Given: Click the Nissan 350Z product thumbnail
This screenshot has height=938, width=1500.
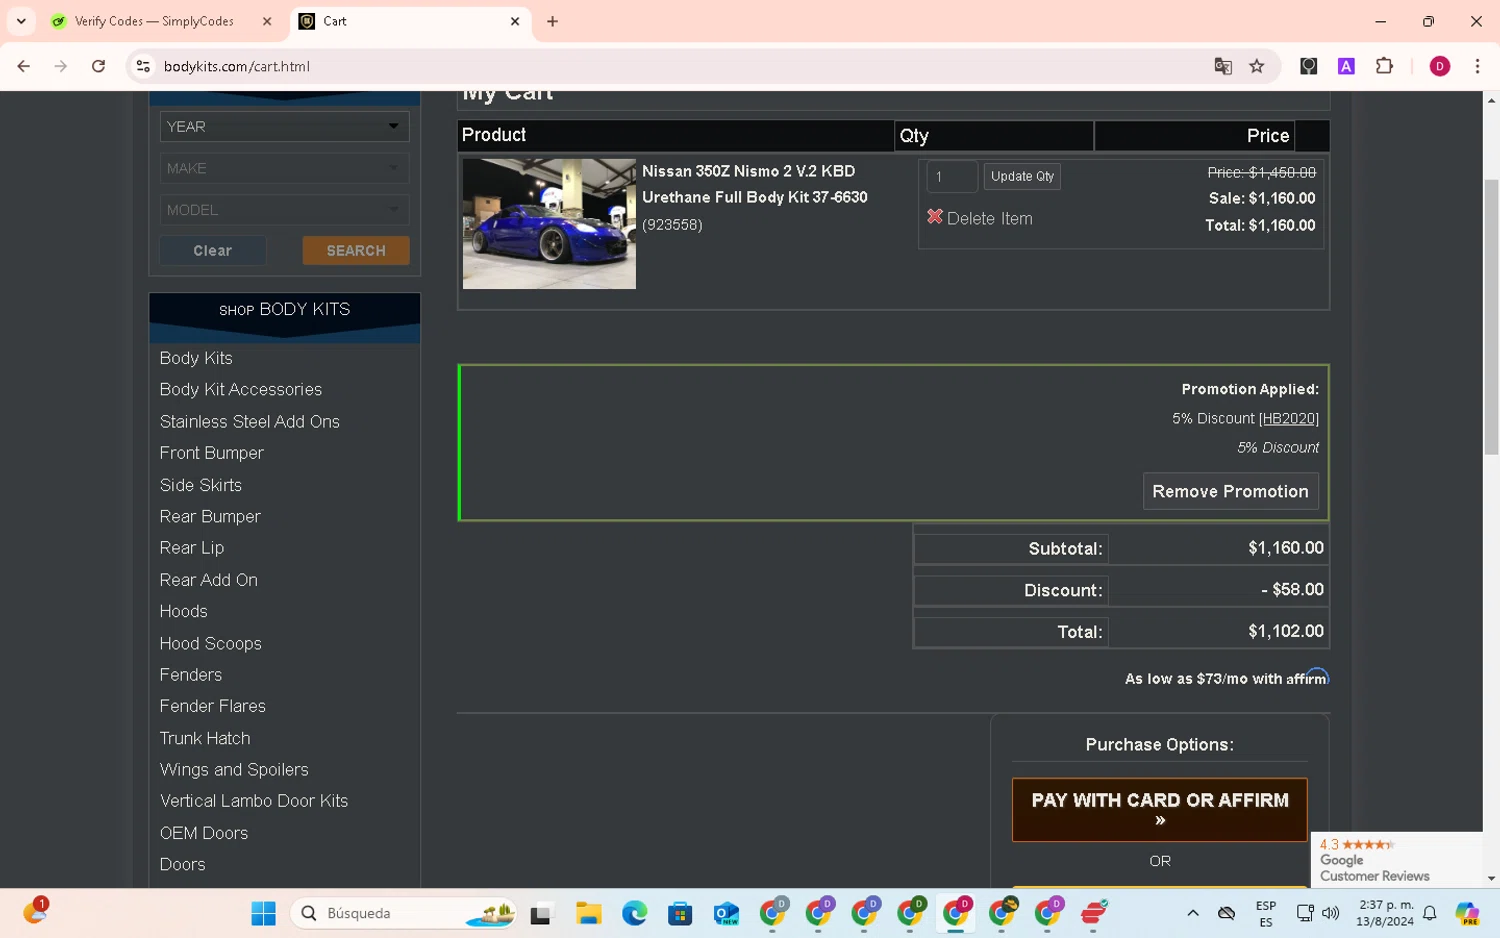Looking at the screenshot, I should tap(549, 224).
